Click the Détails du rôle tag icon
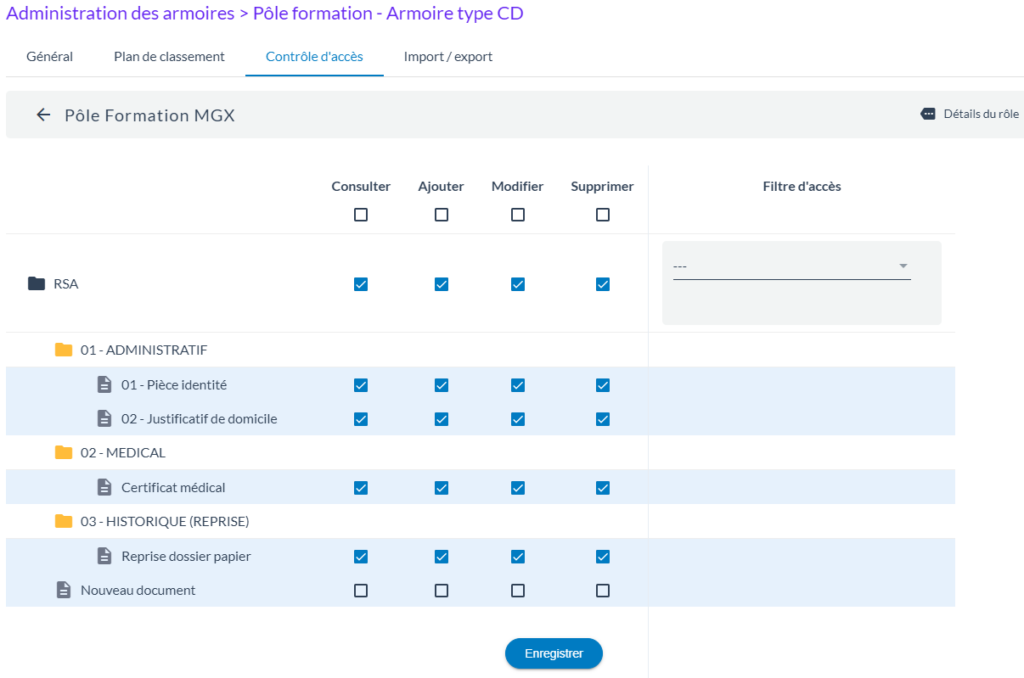Viewport: 1024px width, 678px height. (928, 114)
